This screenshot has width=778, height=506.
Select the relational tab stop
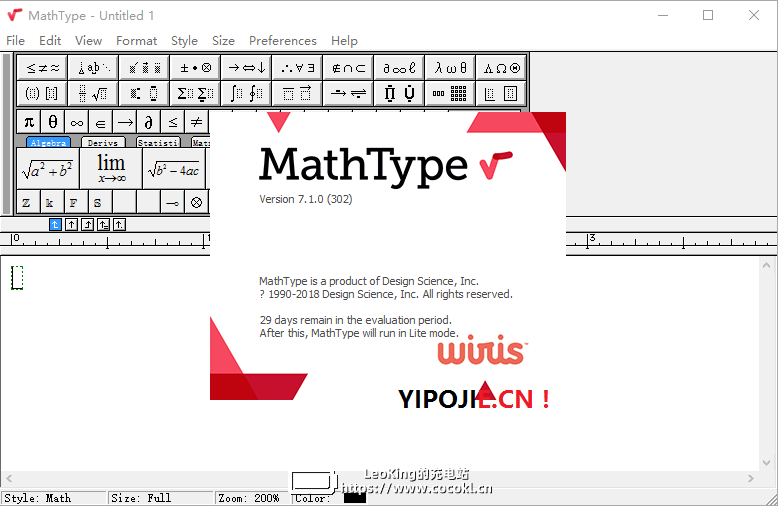click(103, 225)
